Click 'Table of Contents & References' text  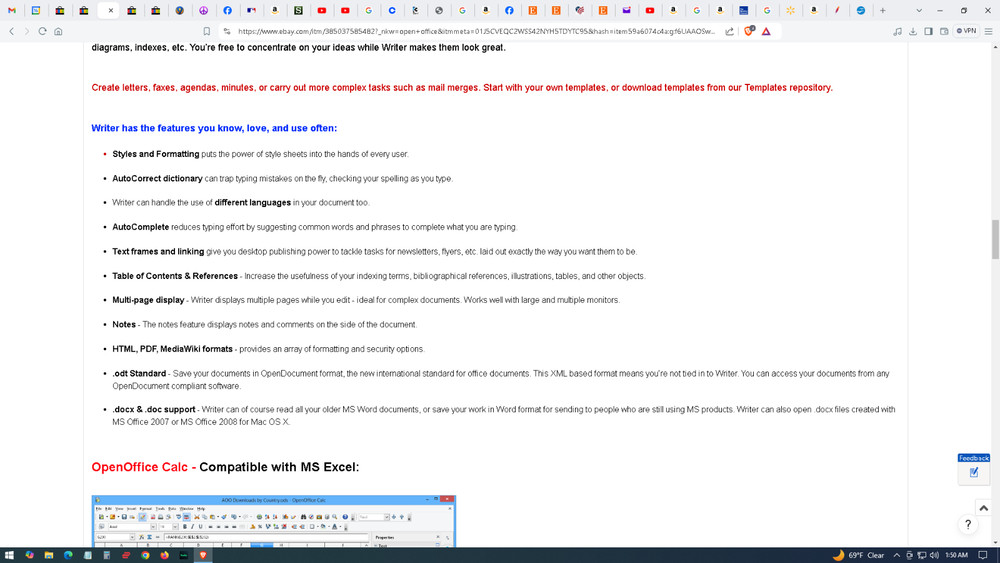click(x=175, y=276)
